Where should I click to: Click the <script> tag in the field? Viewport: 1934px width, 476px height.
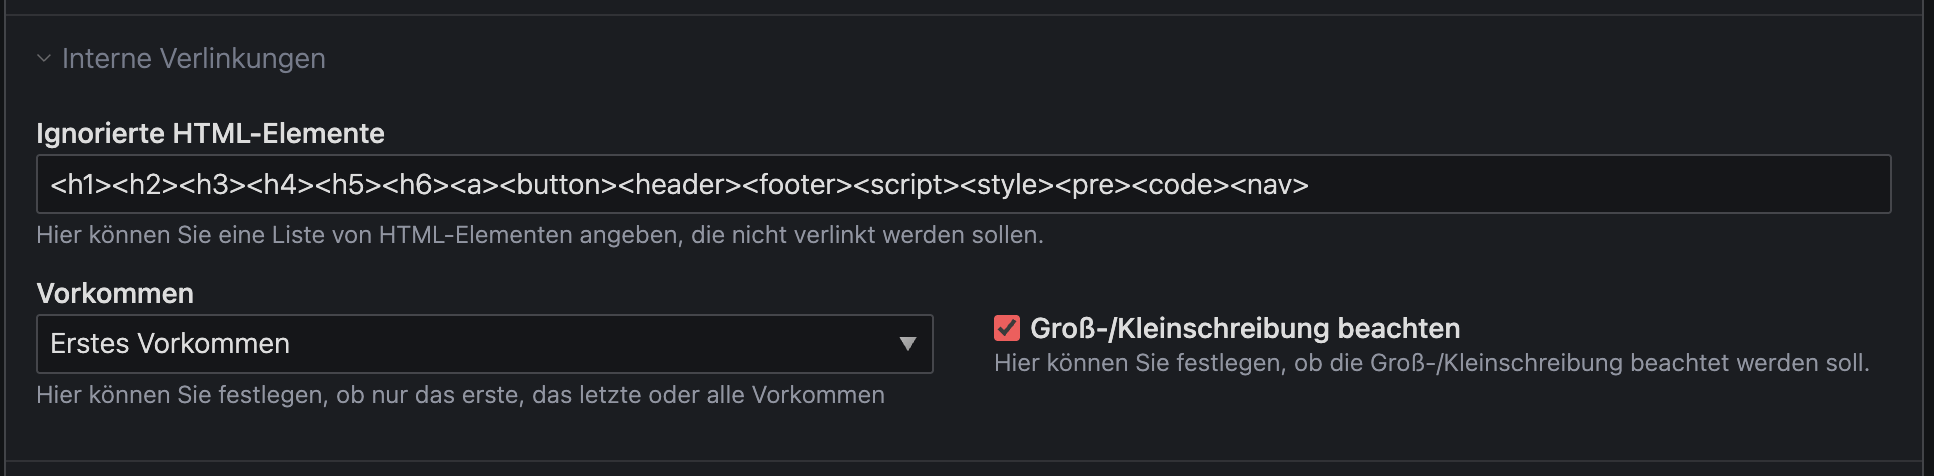point(907,185)
